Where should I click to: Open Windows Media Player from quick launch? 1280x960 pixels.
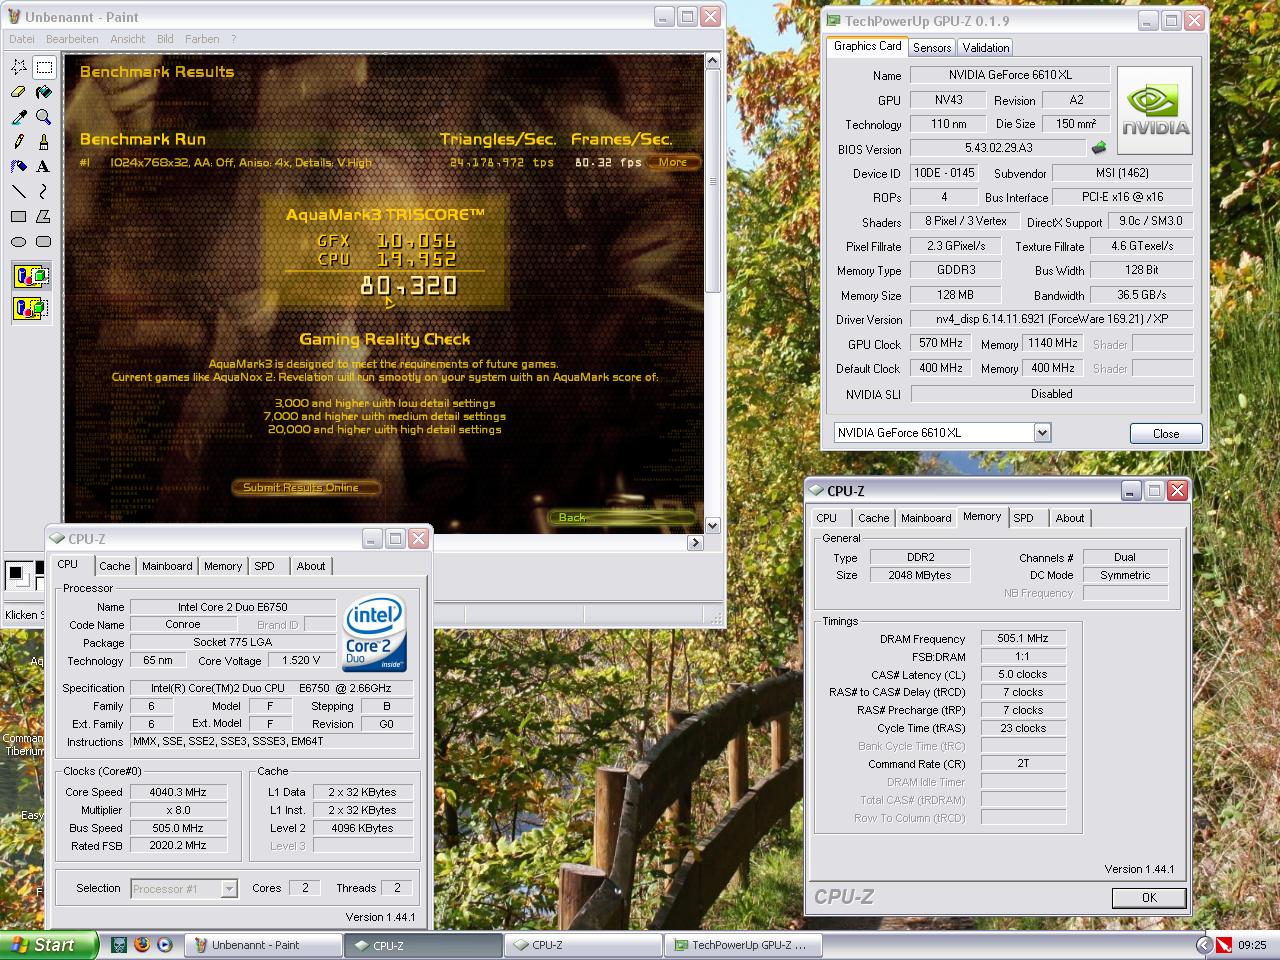(x=164, y=944)
